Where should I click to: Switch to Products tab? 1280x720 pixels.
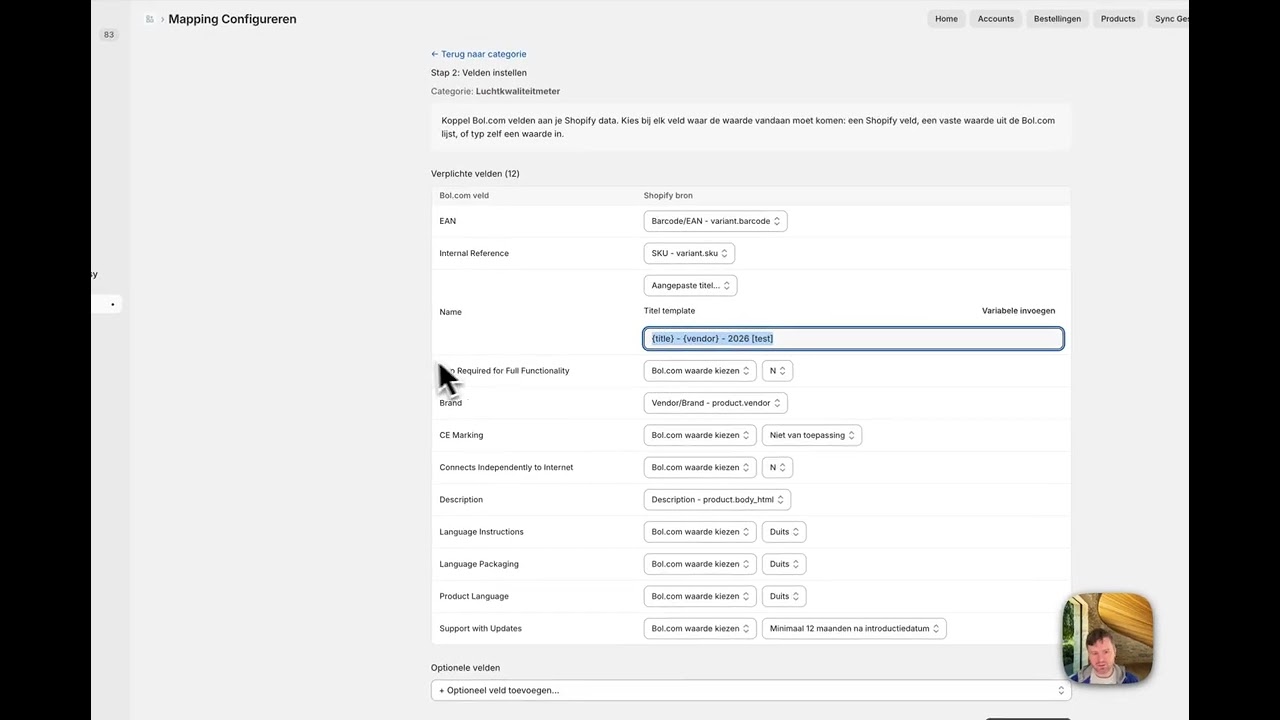pos(1118,19)
